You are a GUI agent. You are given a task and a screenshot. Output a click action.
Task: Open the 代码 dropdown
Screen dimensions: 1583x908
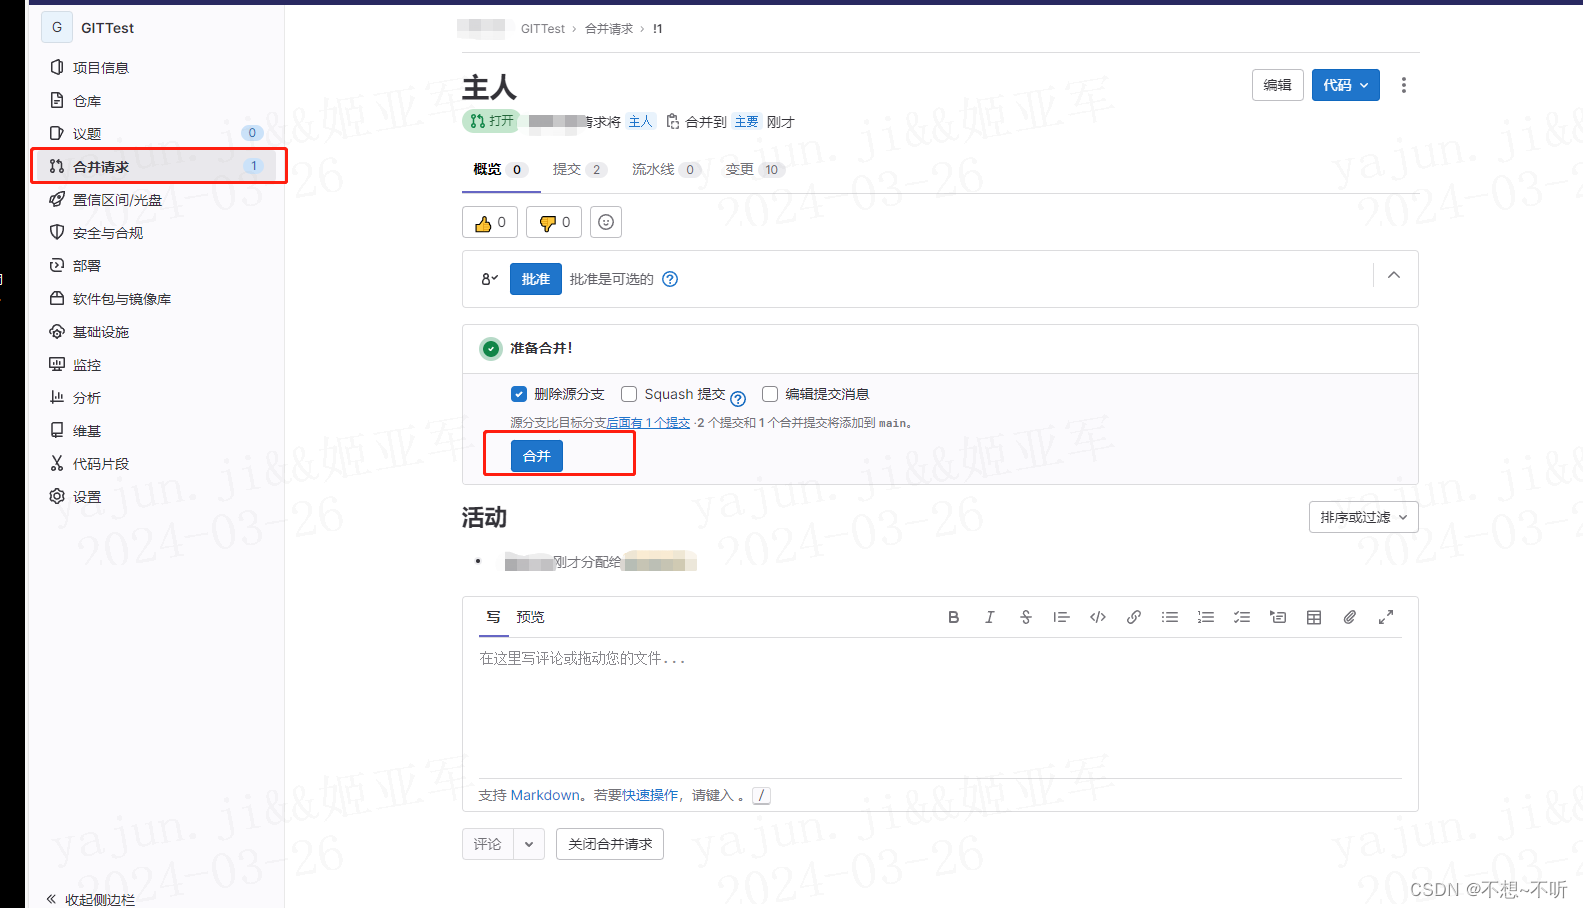click(1346, 85)
